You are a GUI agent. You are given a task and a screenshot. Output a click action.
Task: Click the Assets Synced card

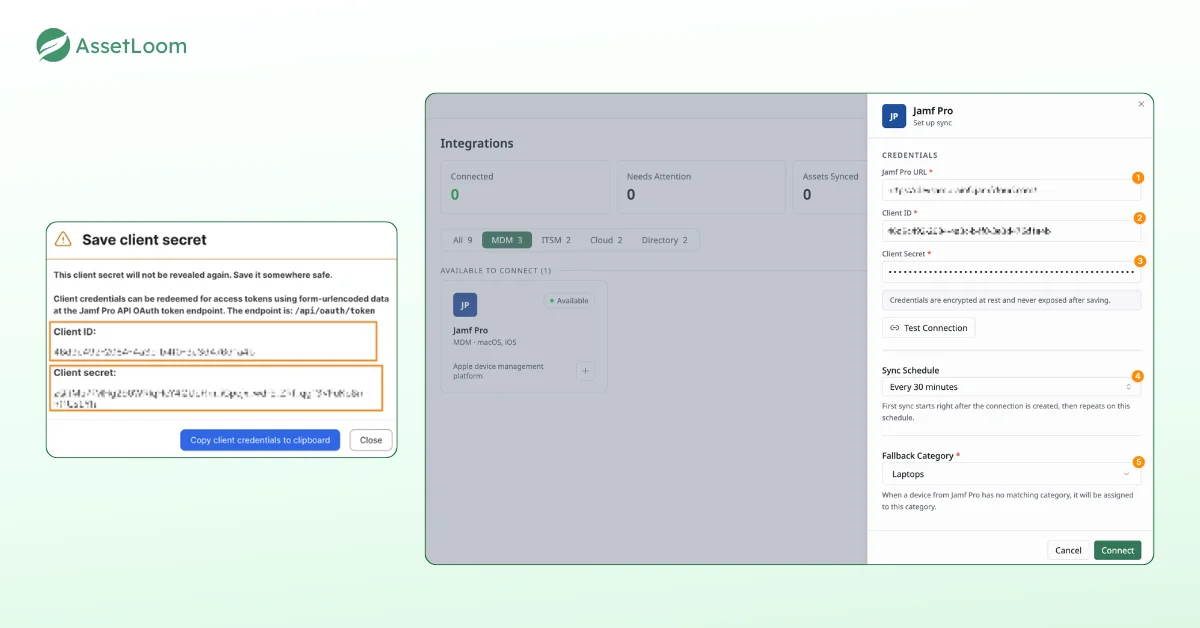point(829,186)
